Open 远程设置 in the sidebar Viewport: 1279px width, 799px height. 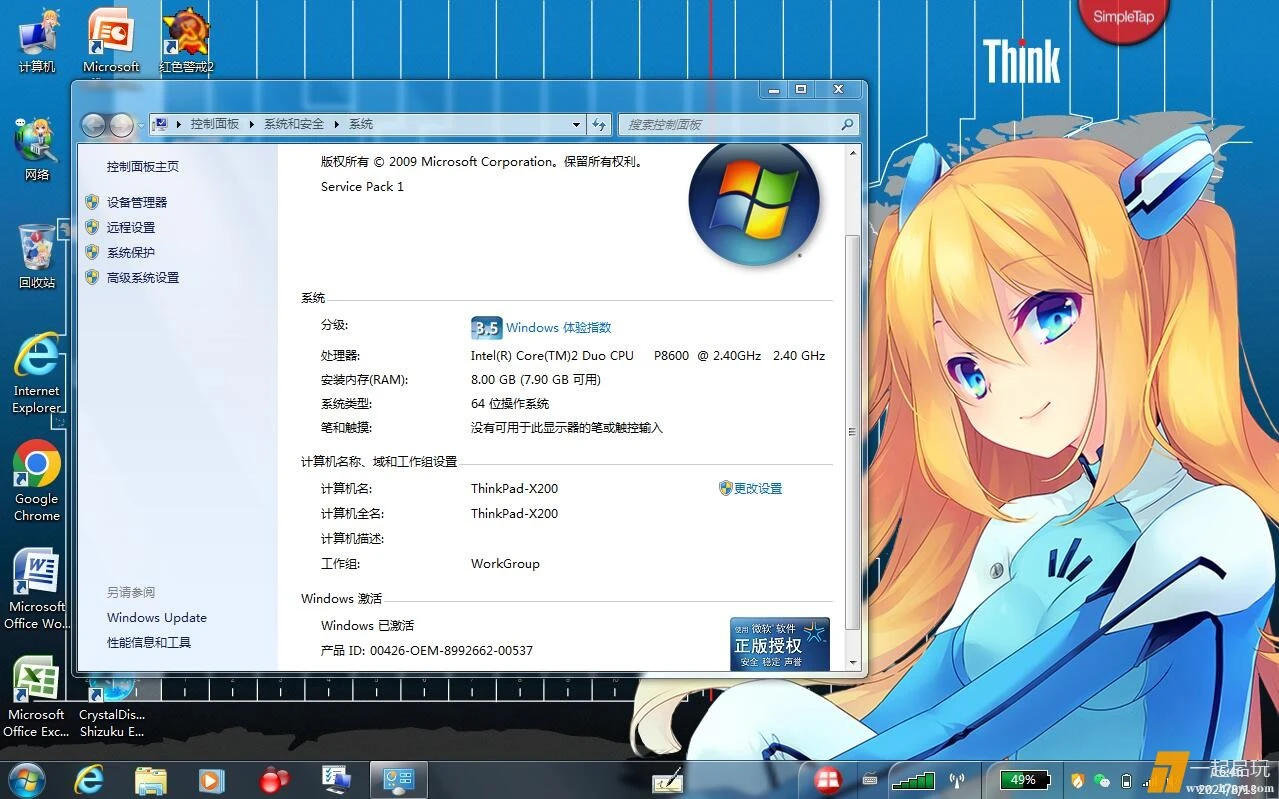tap(131, 227)
